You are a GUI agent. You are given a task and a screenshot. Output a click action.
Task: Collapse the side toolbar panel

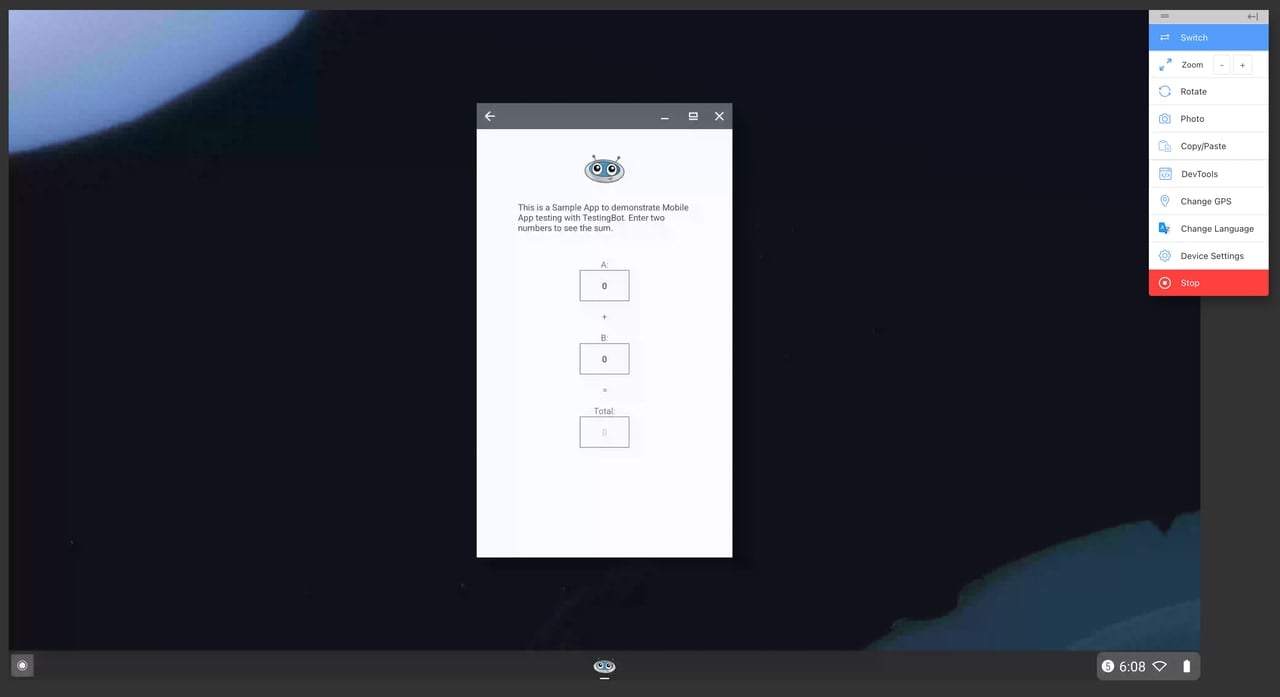1252,16
